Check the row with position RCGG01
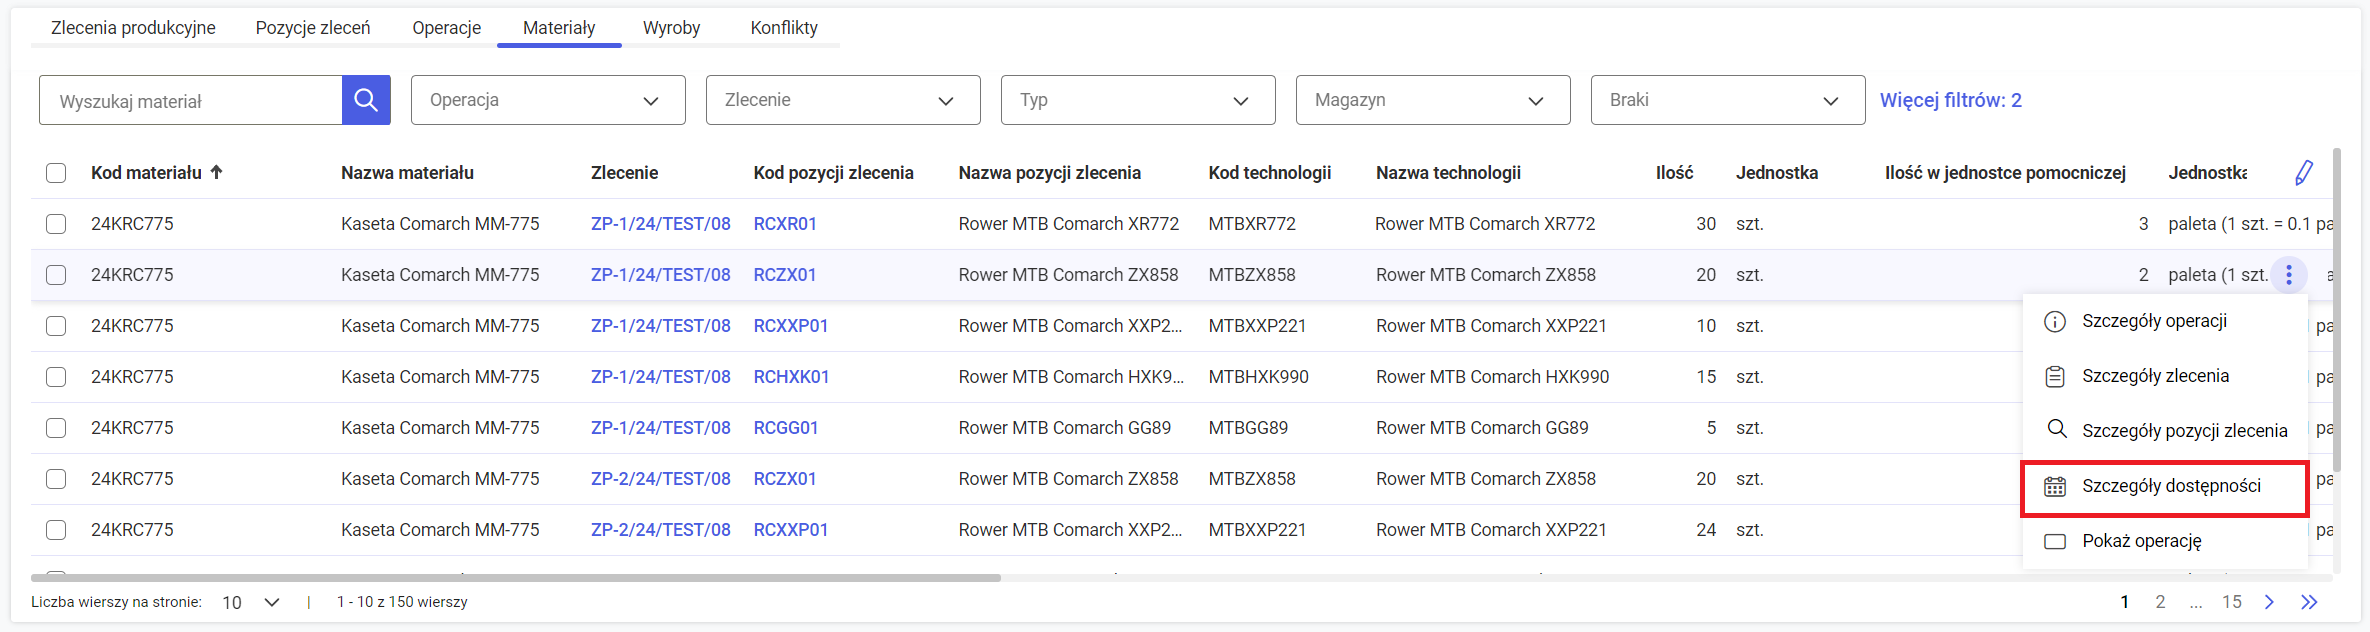Image resolution: width=2370 pixels, height=632 pixels. click(56, 428)
